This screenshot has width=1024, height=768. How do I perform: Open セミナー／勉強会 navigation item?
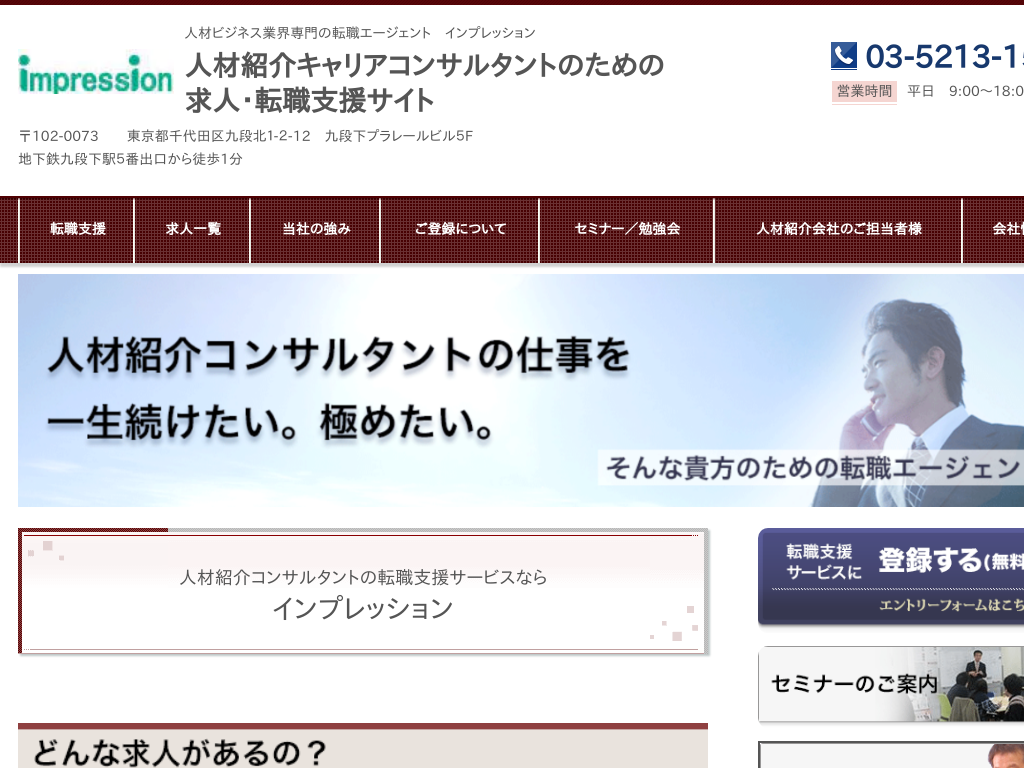coord(627,229)
